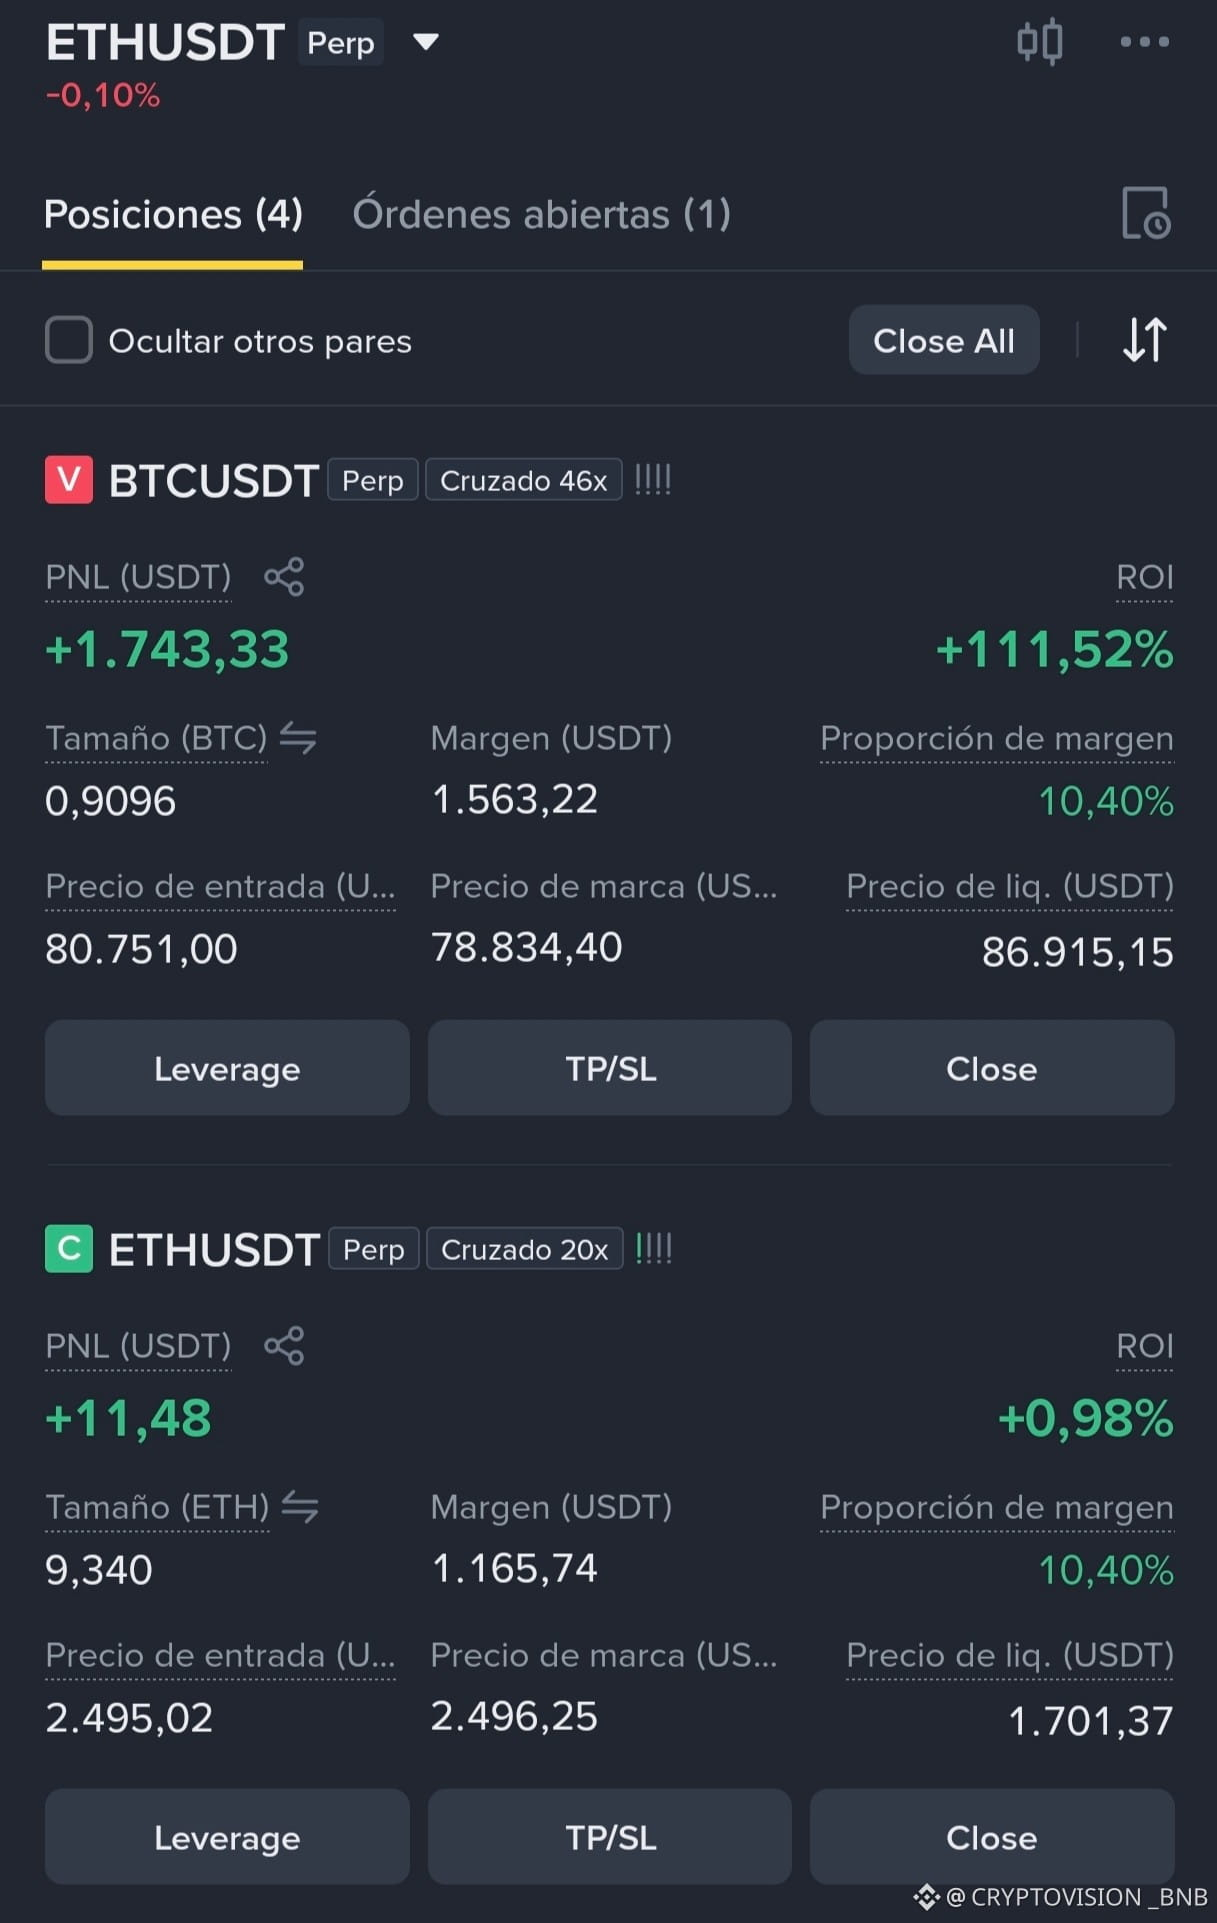Select the Posiciones (4) tab
Viewport: 1217px width, 1923px height.
tap(173, 214)
